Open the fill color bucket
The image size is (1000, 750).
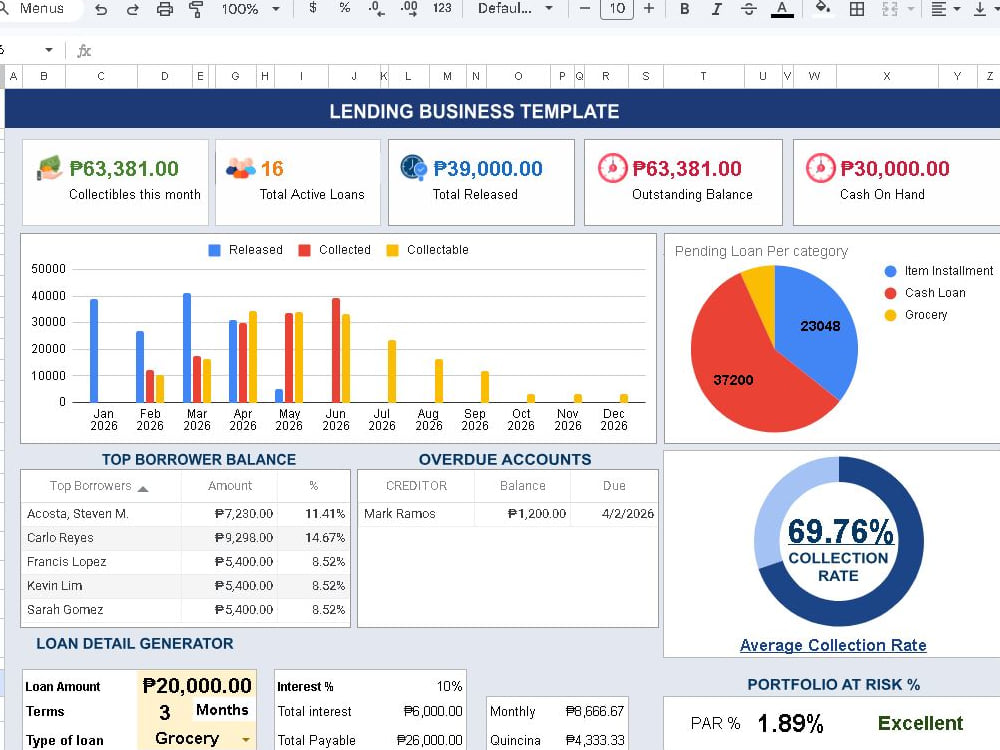pos(823,8)
